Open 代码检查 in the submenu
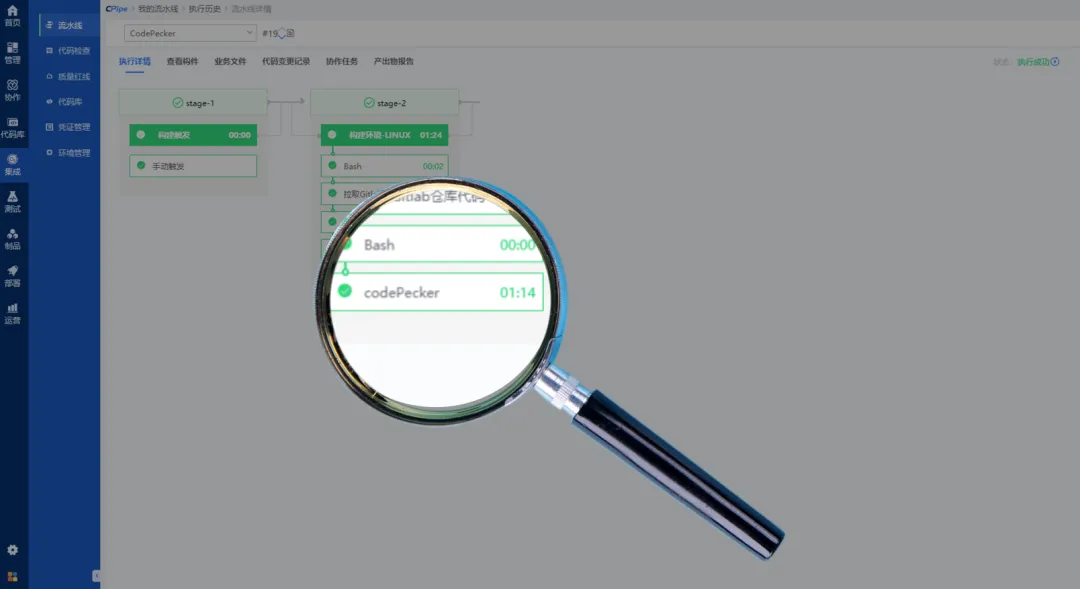This screenshot has height=589, width=1080. (x=70, y=51)
